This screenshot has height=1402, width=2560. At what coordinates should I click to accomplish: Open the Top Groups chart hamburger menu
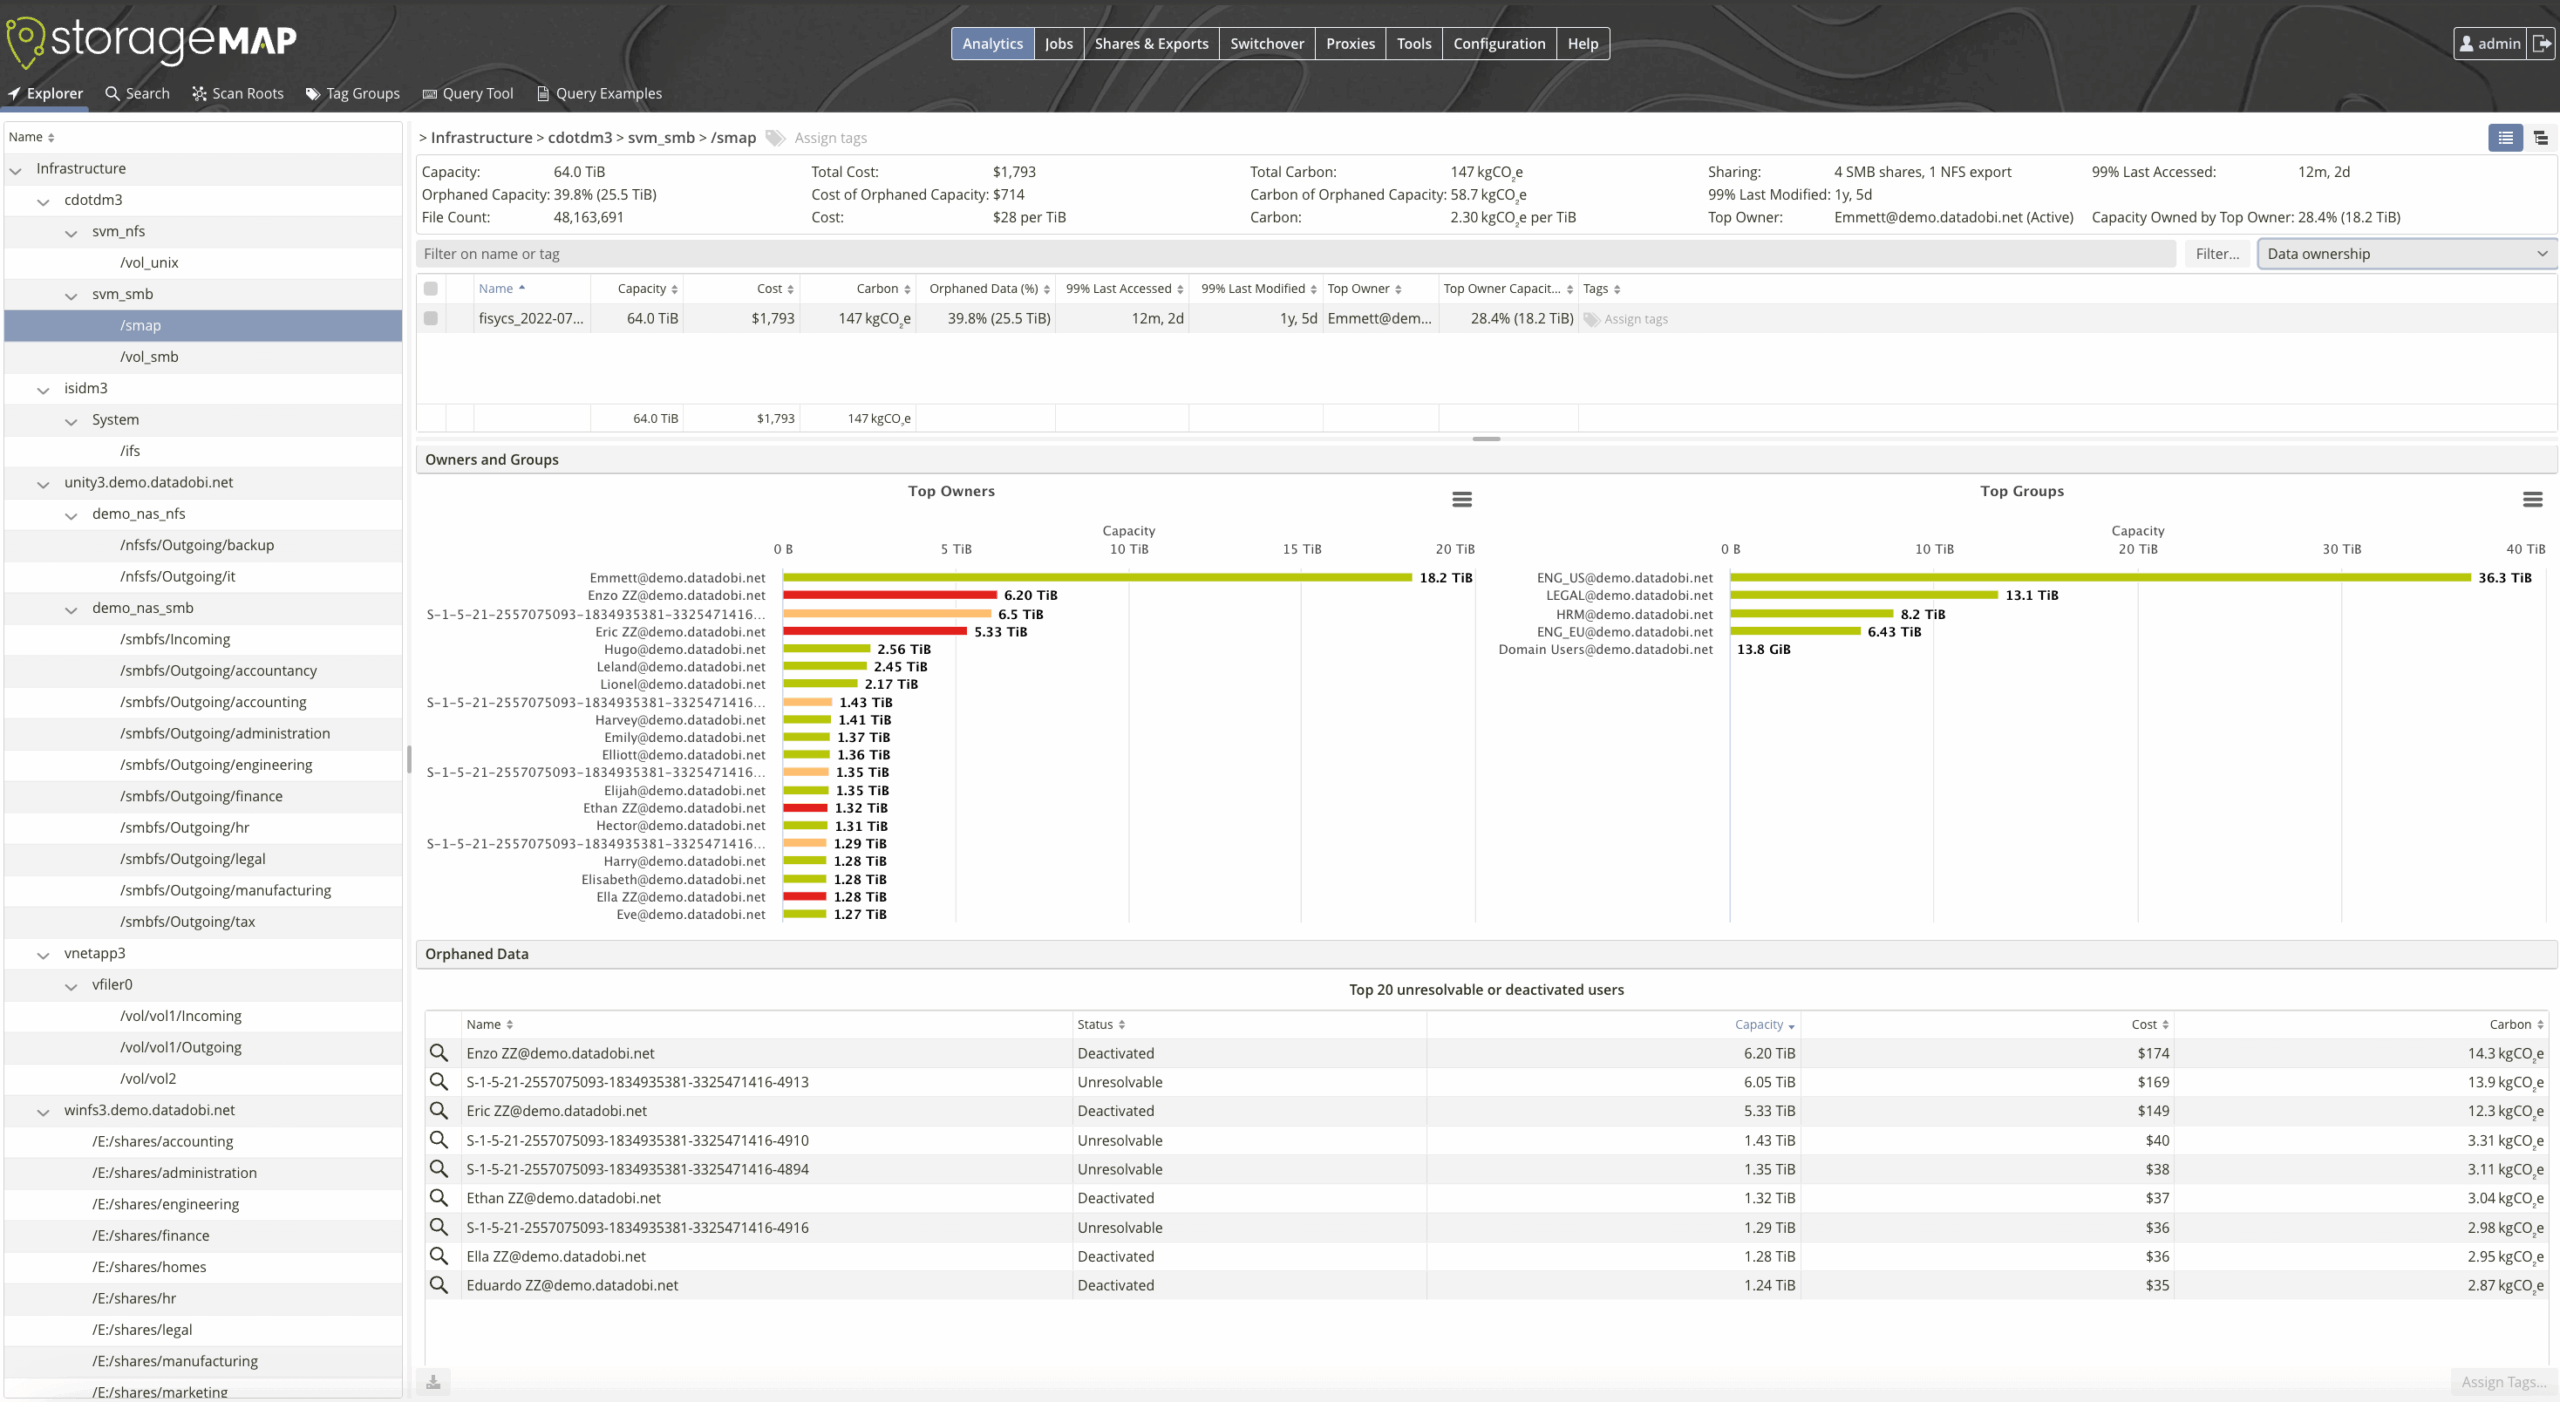pyautogui.click(x=2533, y=498)
